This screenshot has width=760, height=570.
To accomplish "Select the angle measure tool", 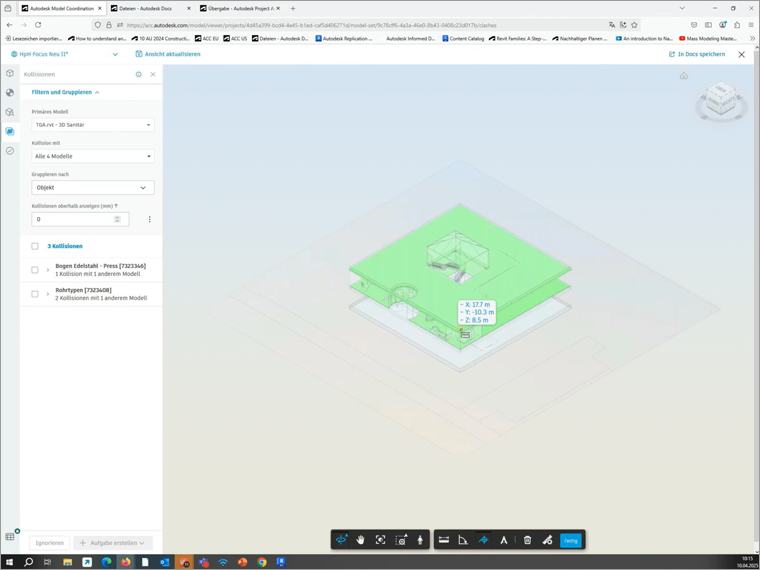I will coord(463,540).
